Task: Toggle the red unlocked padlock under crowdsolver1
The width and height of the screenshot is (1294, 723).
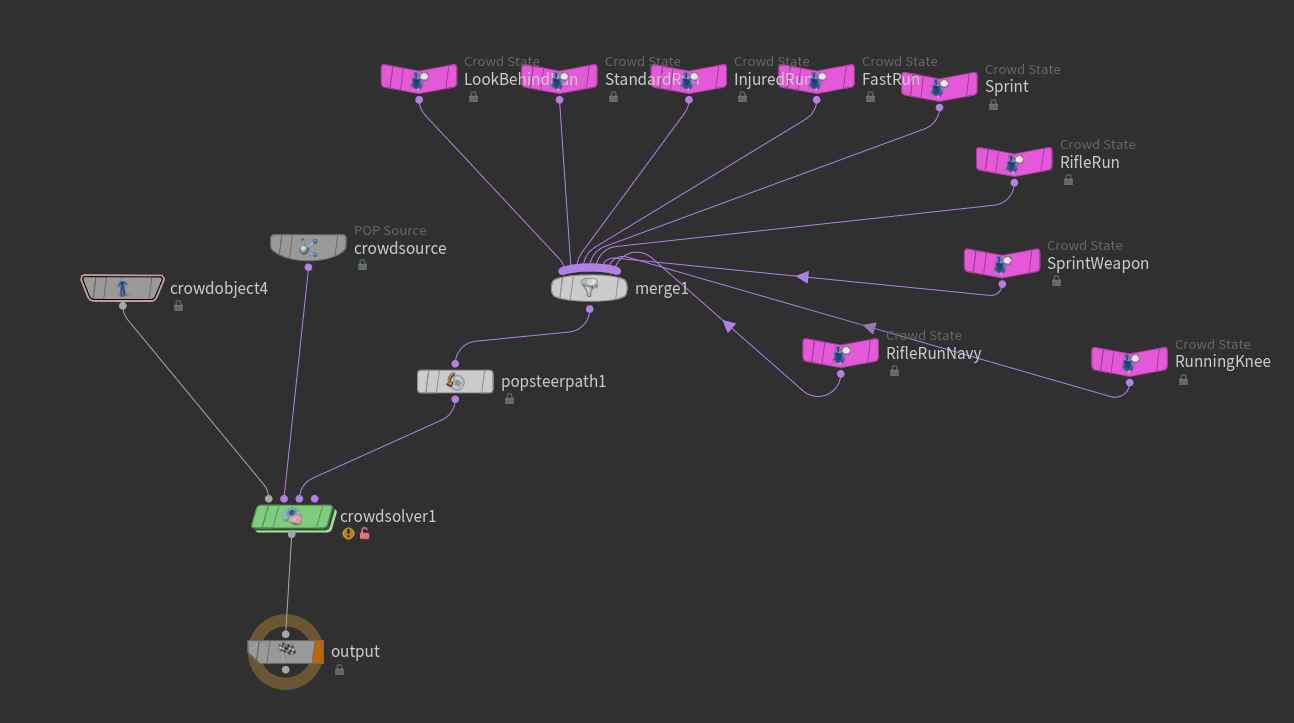Action: click(365, 534)
